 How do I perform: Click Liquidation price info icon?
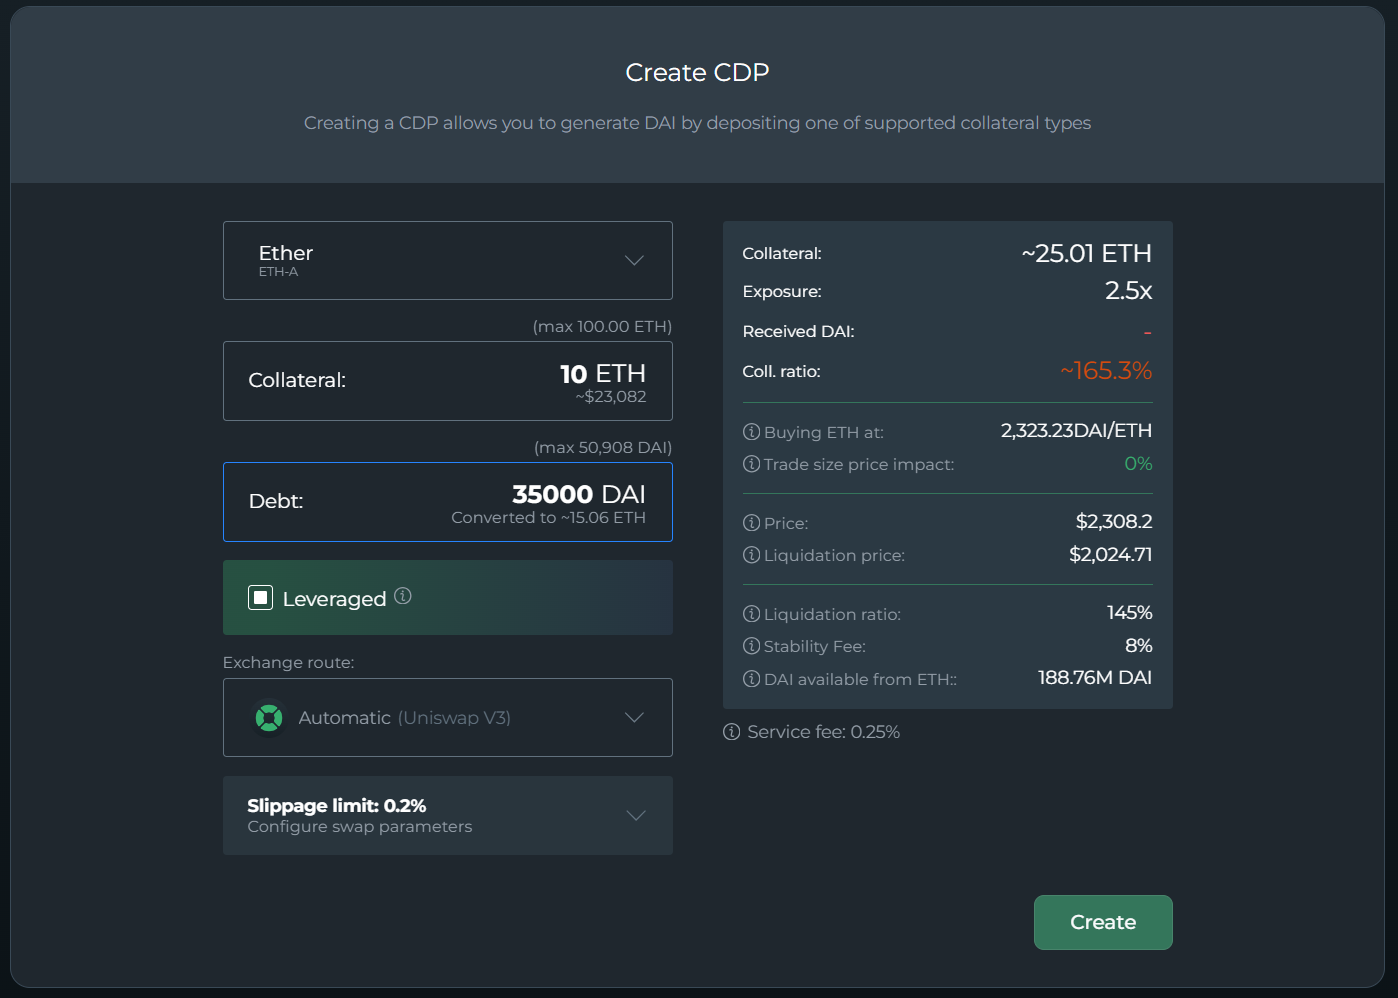752,555
